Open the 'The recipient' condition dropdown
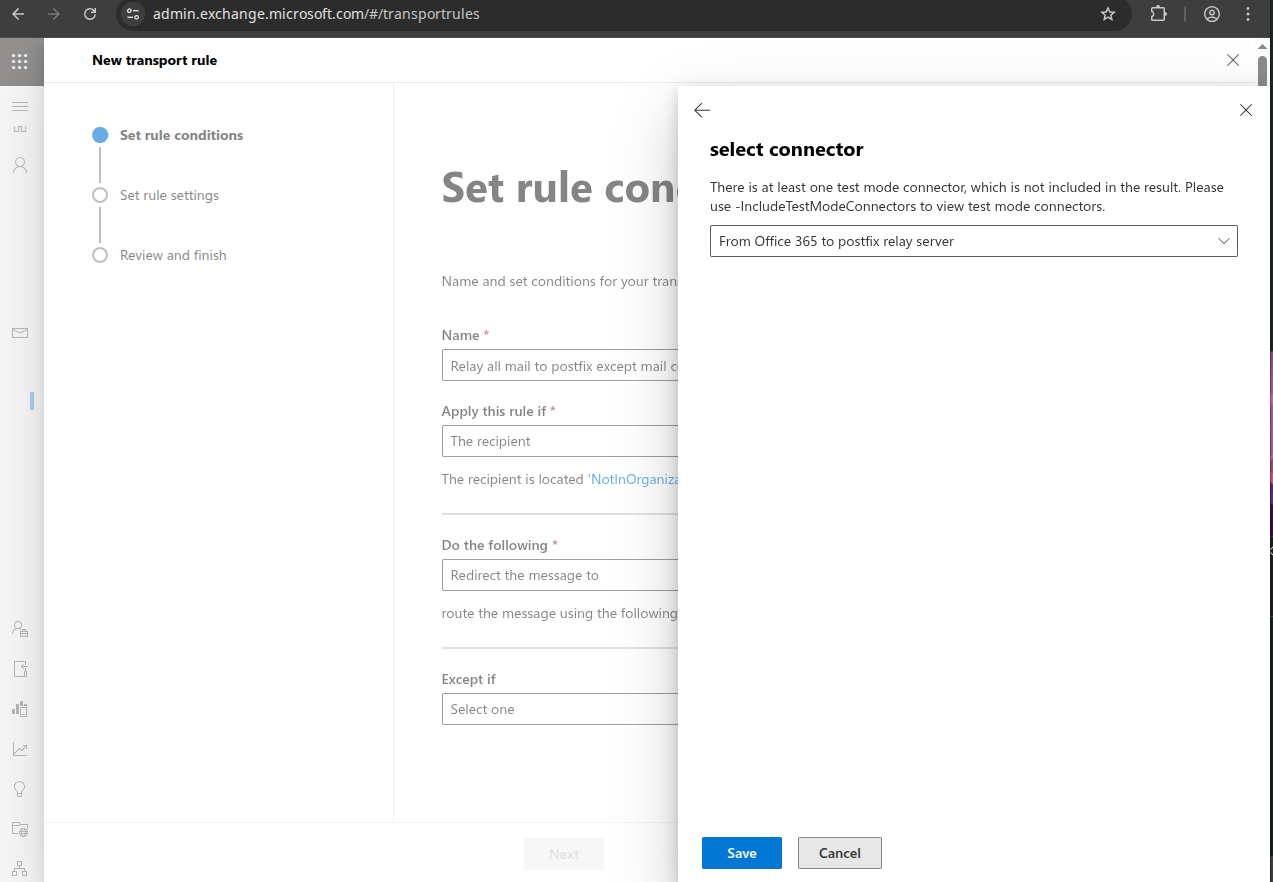The width and height of the screenshot is (1273, 882). [560, 441]
